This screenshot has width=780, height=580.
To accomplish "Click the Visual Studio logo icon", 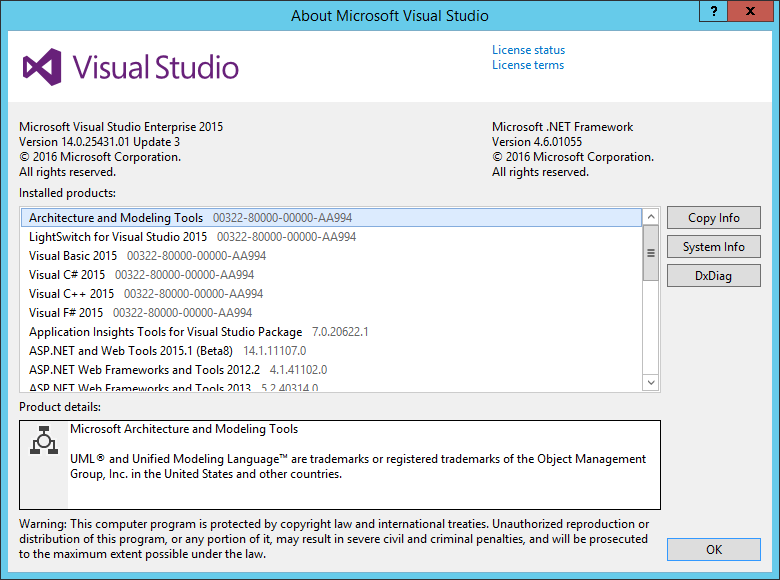I will click(x=42, y=67).
